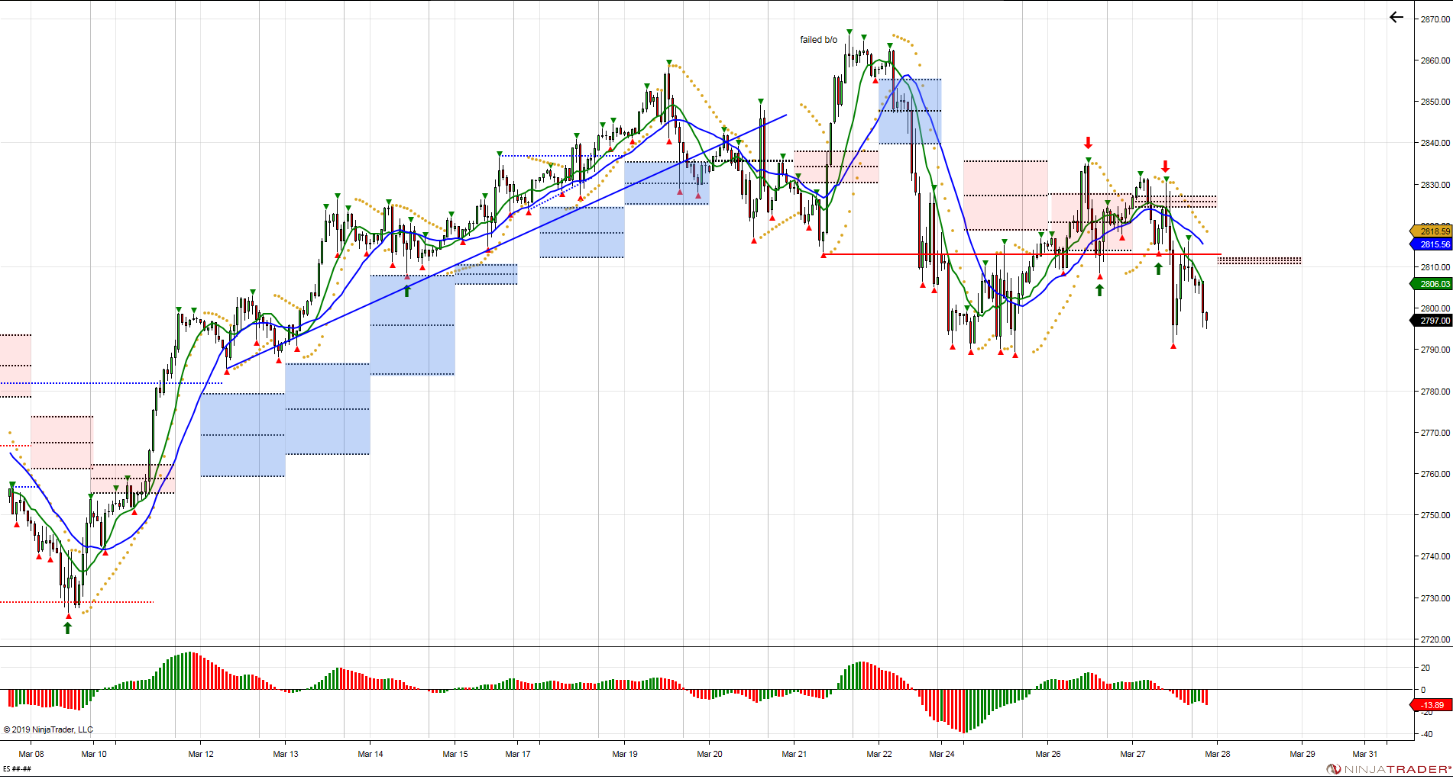Click the 2740.00 price axis label

coord(1435,557)
